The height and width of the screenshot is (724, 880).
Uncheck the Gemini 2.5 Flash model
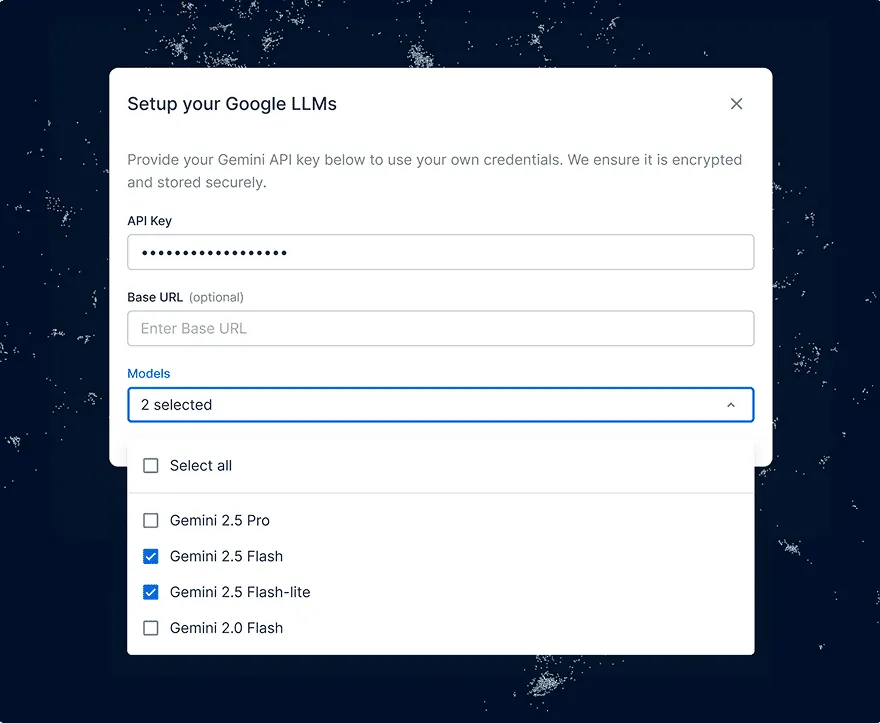coord(151,556)
